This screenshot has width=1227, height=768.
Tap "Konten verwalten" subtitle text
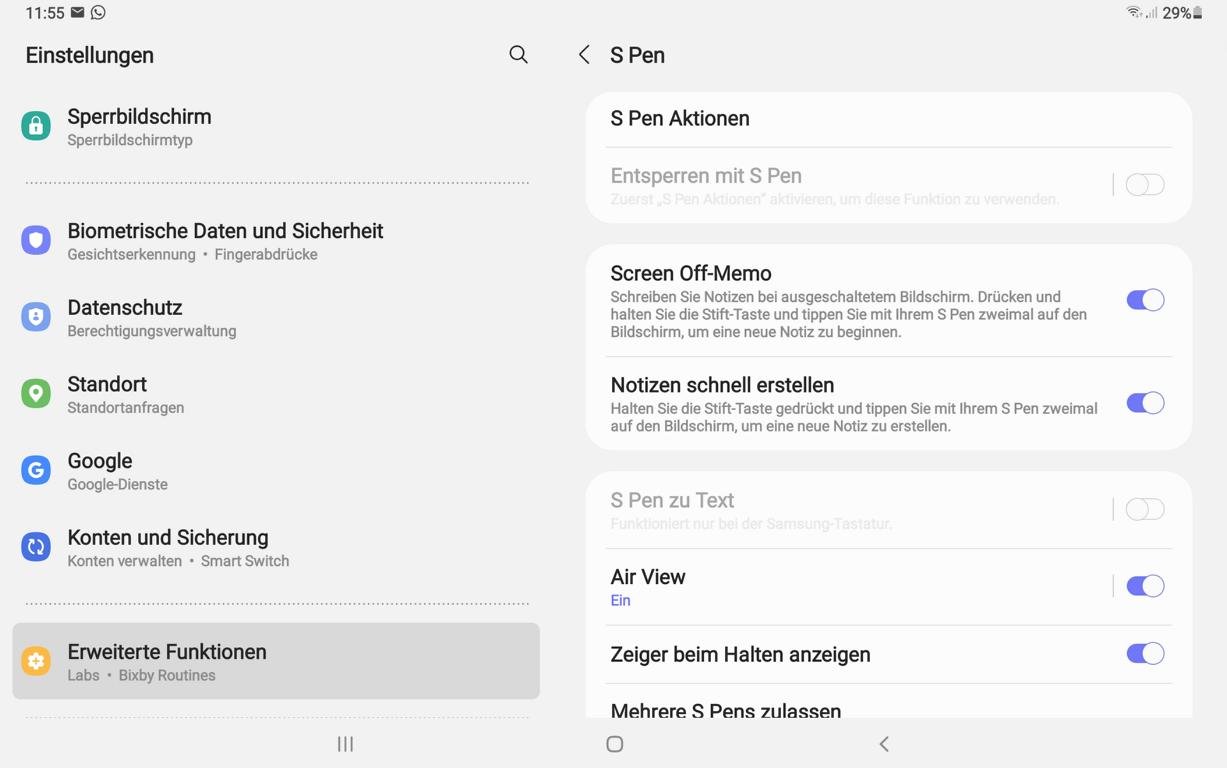click(x=125, y=562)
